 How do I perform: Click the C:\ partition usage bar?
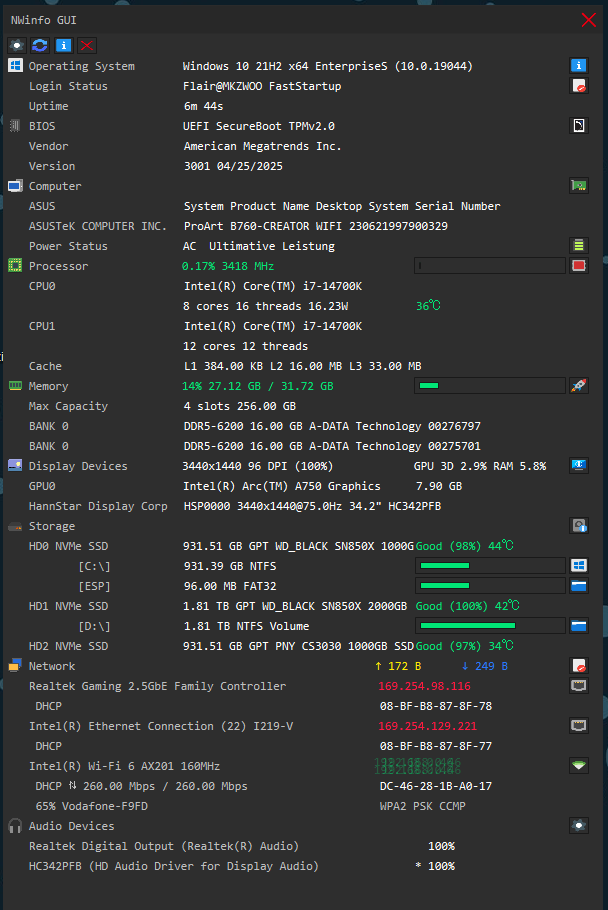(x=490, y=565)
